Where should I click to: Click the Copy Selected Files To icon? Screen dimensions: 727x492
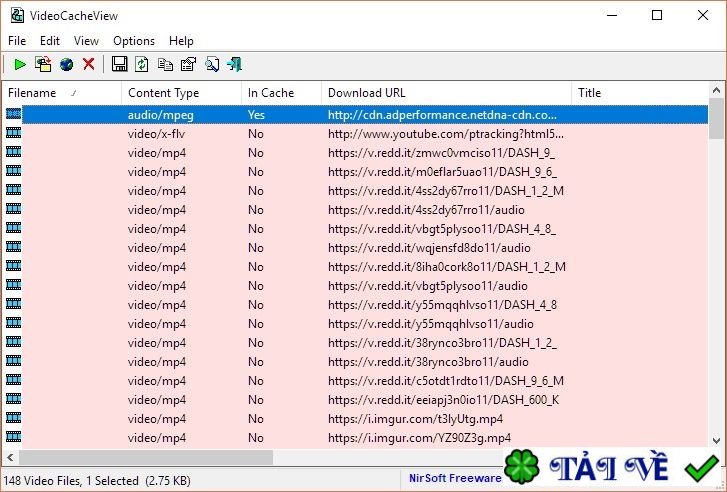(x=43, y=64)
